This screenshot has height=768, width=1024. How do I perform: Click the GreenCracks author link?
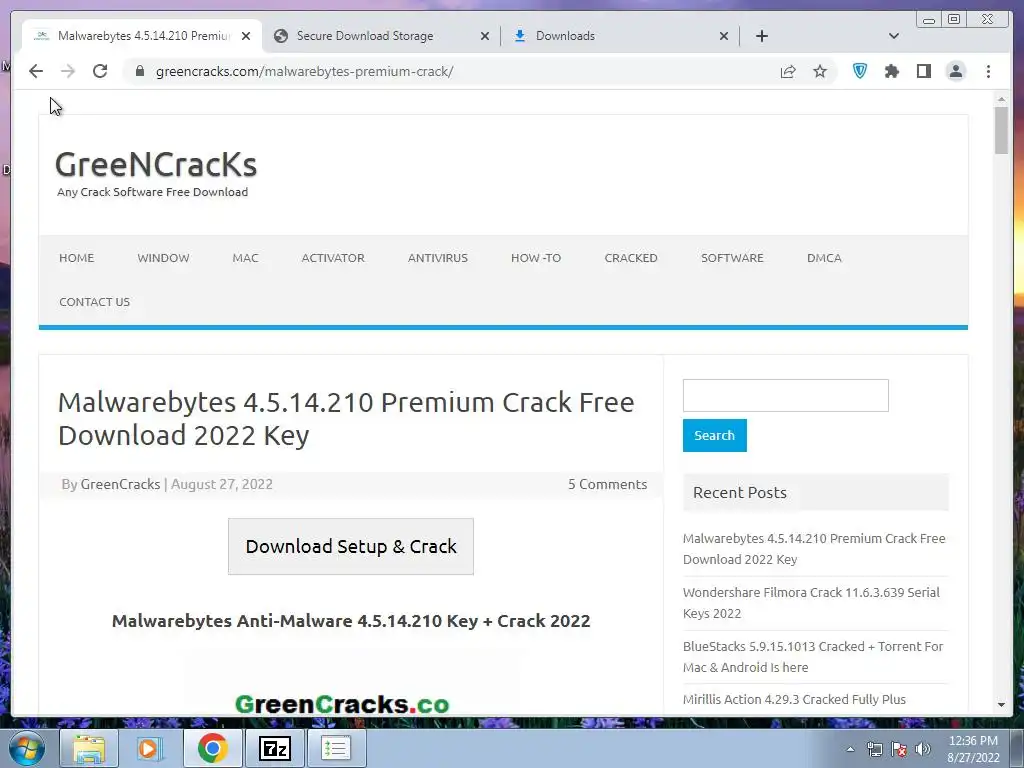[120, 484]
